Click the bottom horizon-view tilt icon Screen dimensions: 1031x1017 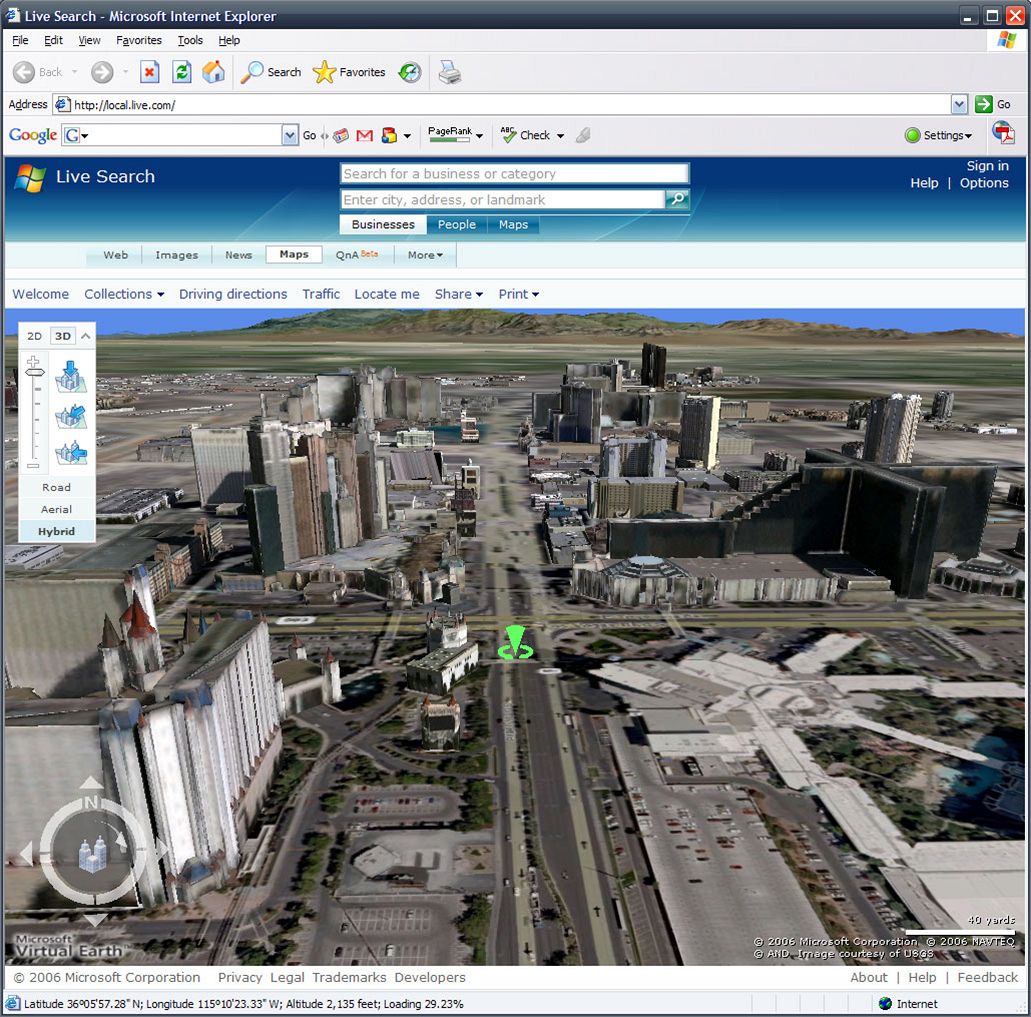(72, 453)
